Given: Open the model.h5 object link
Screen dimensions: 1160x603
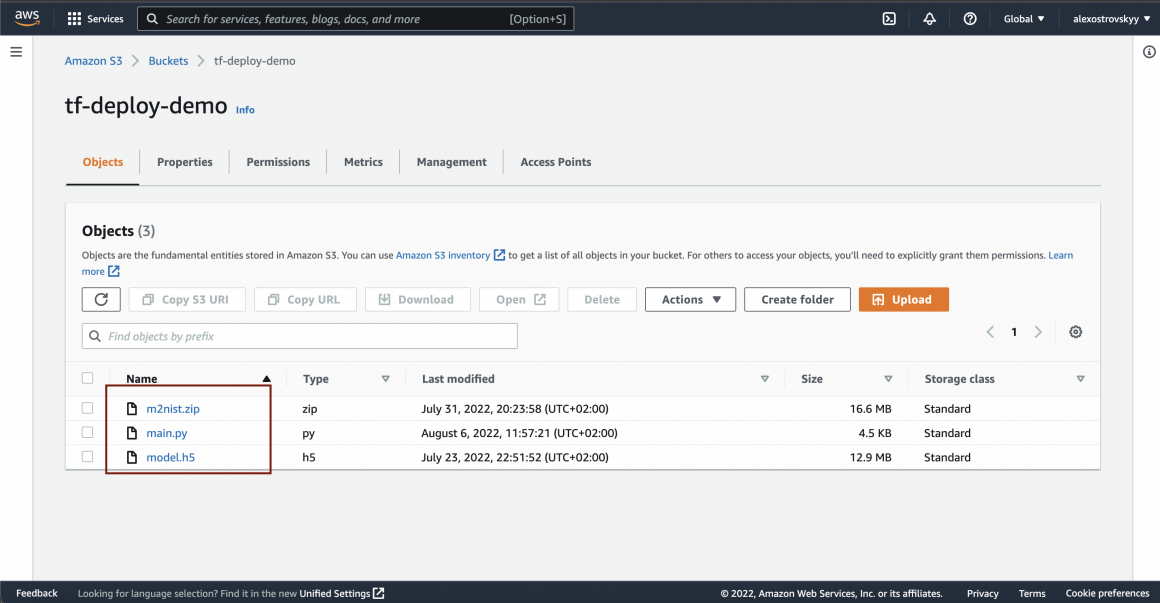Looking at the screenshot, I should (x=170, y=457).
